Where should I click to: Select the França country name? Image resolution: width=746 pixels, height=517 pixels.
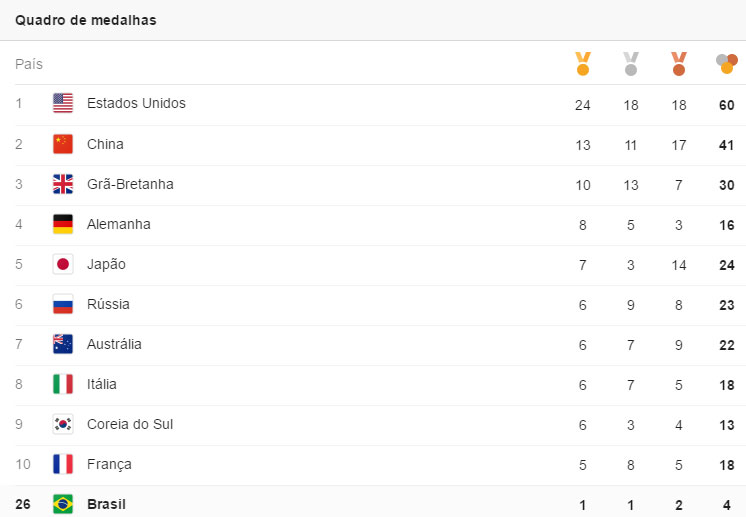[x=109, y=464]
